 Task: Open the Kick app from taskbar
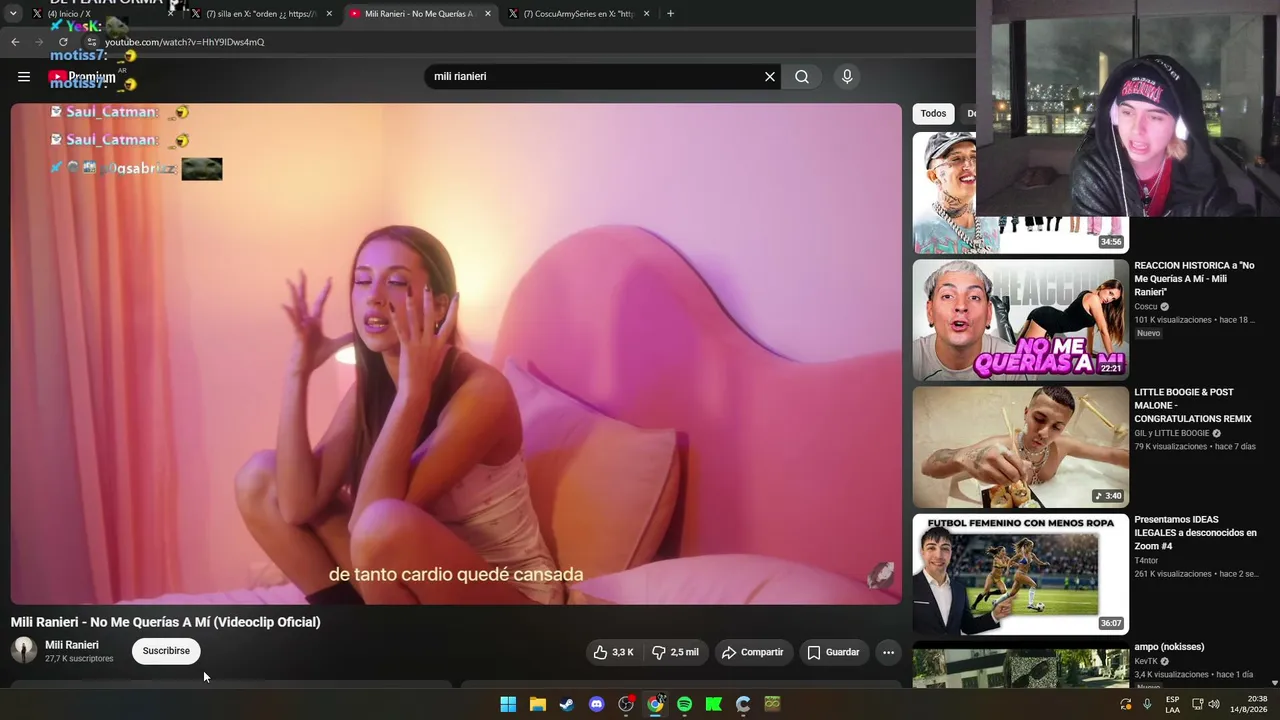tap(714, 704)
